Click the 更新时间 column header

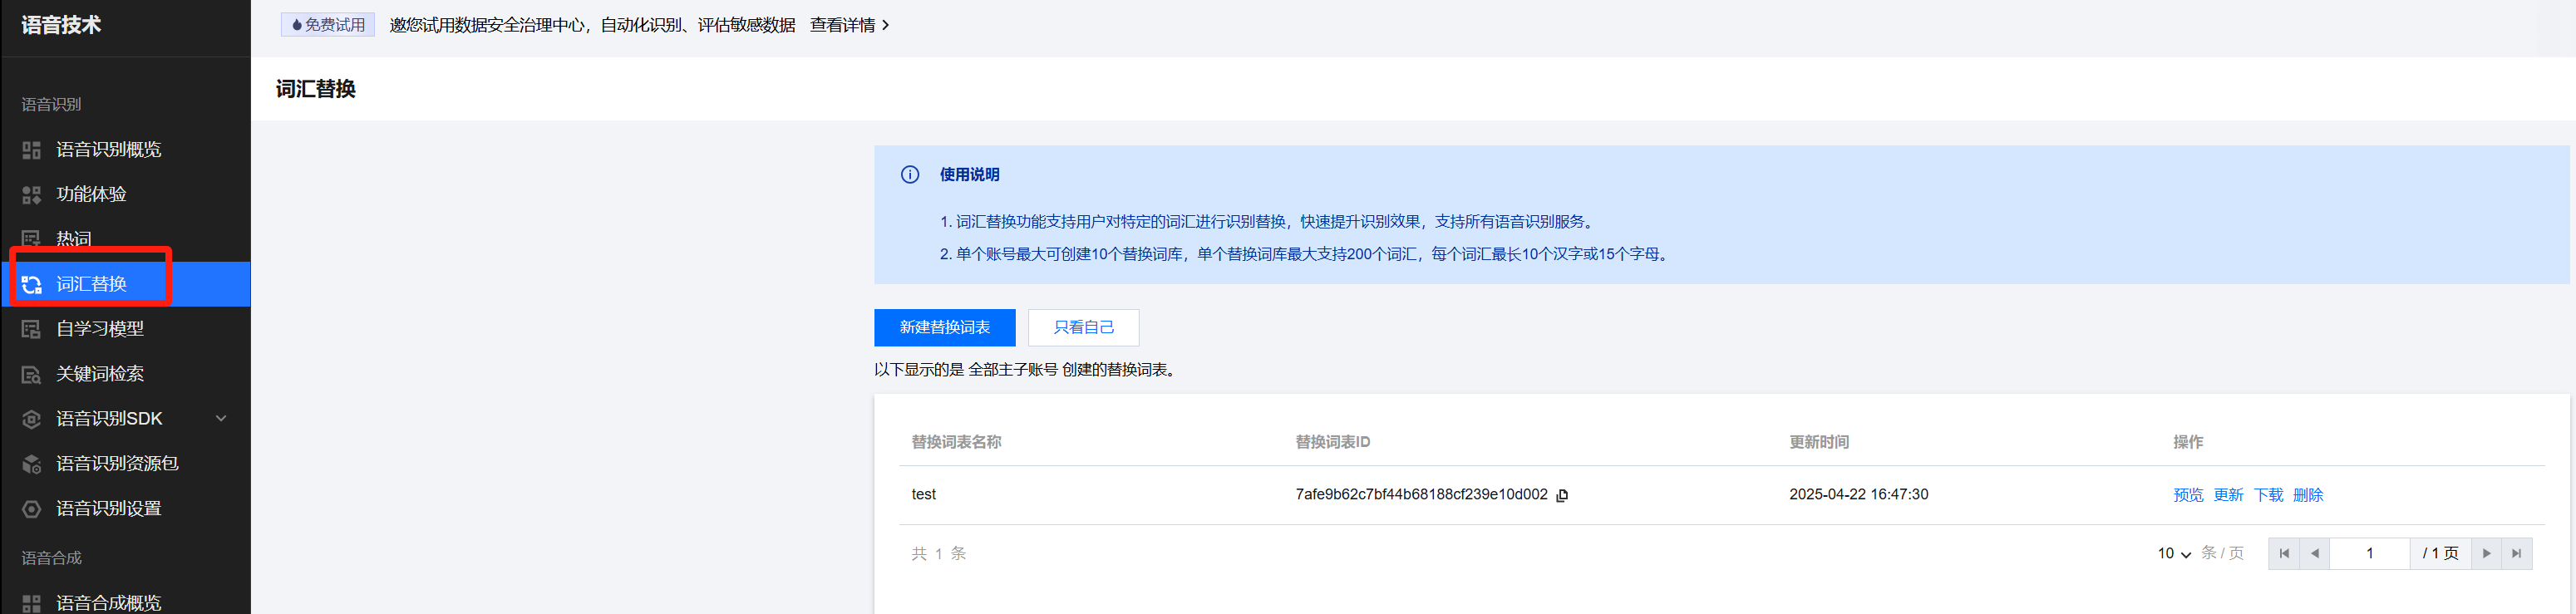(x=1819, y=442)
